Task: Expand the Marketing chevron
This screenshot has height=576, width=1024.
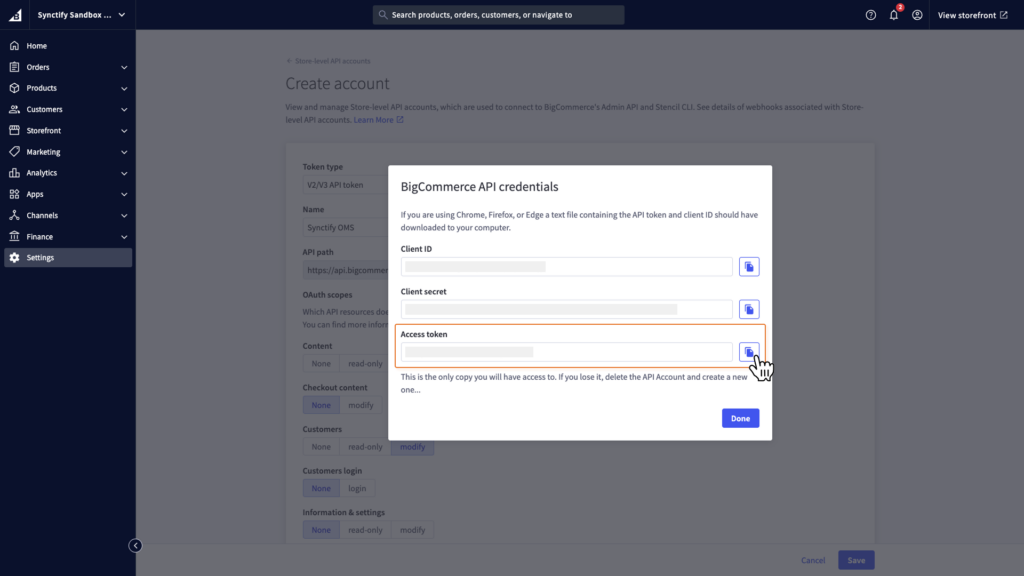Action: (x=124, y=152)
